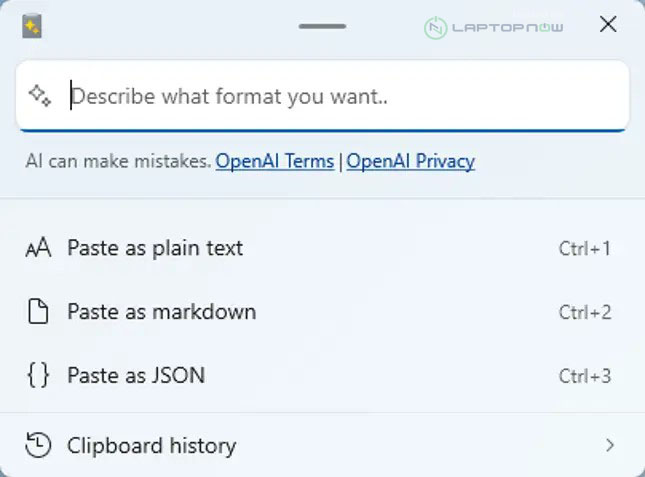645x477 pixels.
Task: Close the Advanced Paste window
Action: [x=607, y=25]
